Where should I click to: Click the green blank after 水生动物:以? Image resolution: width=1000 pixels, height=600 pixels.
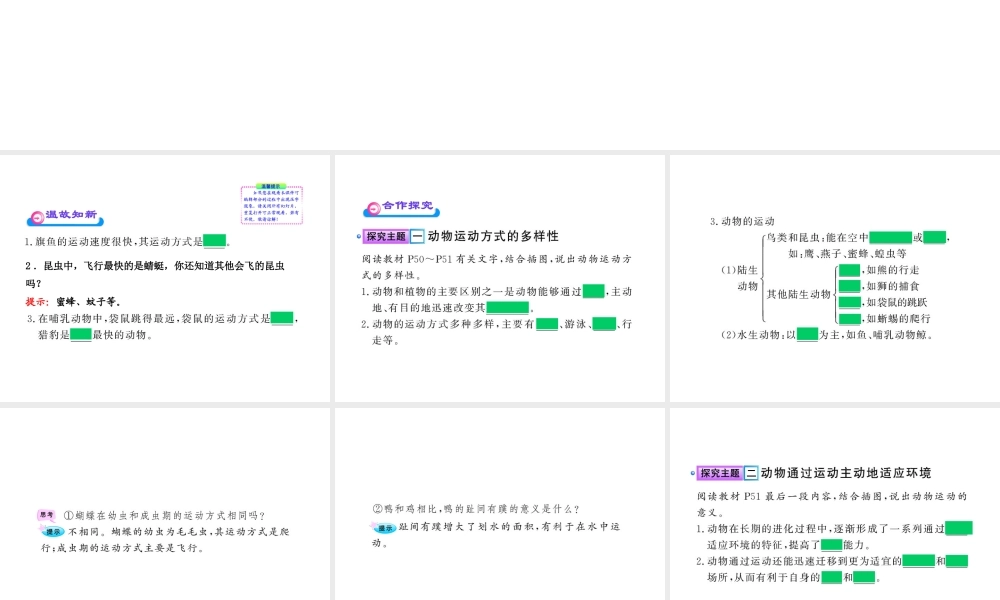807,333
